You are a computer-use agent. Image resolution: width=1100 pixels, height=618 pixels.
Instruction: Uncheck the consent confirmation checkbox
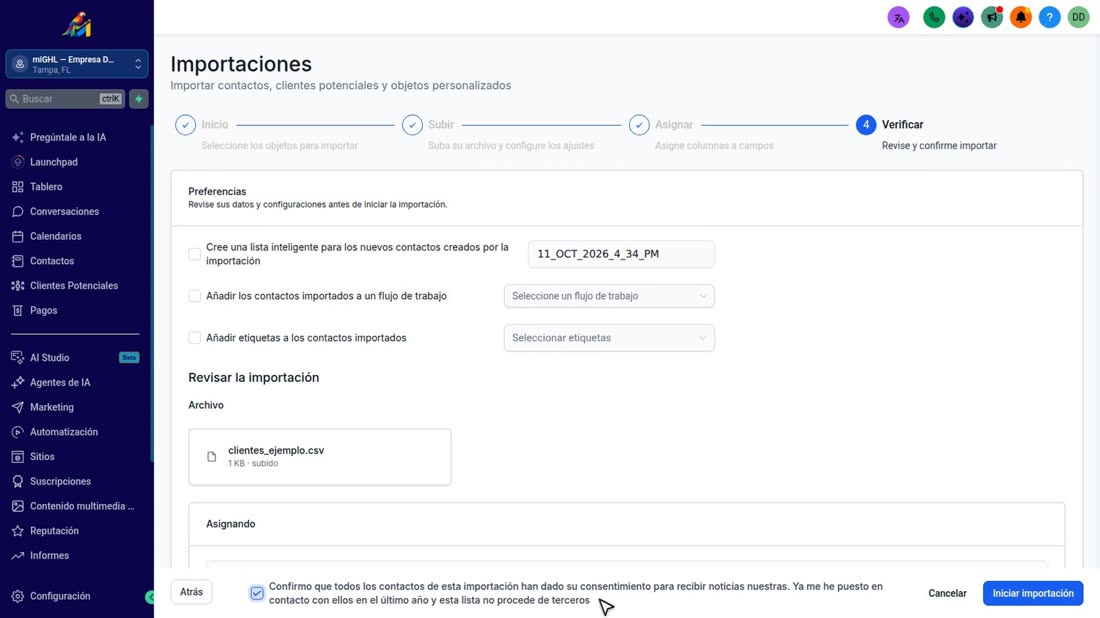pyautogui.click(x=257, y=593)
